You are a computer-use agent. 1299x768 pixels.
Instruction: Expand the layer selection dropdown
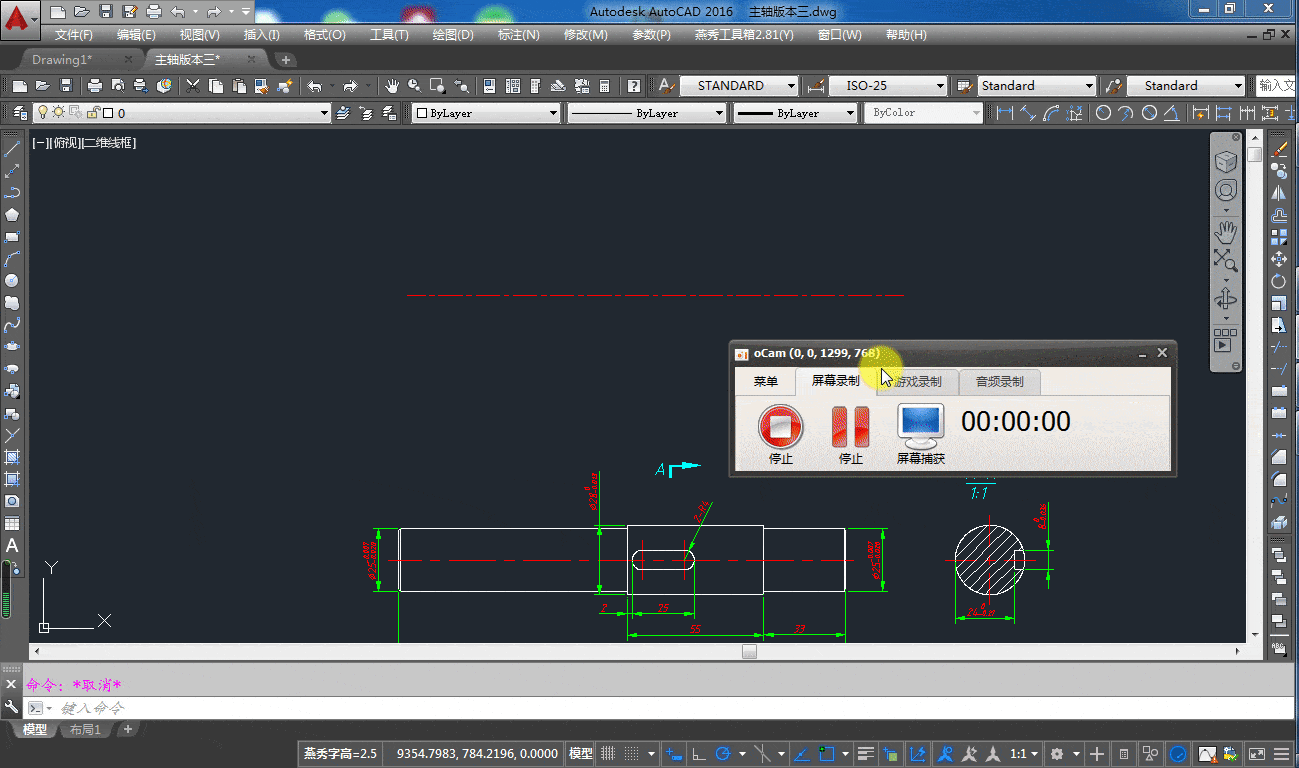coord(324,114)
